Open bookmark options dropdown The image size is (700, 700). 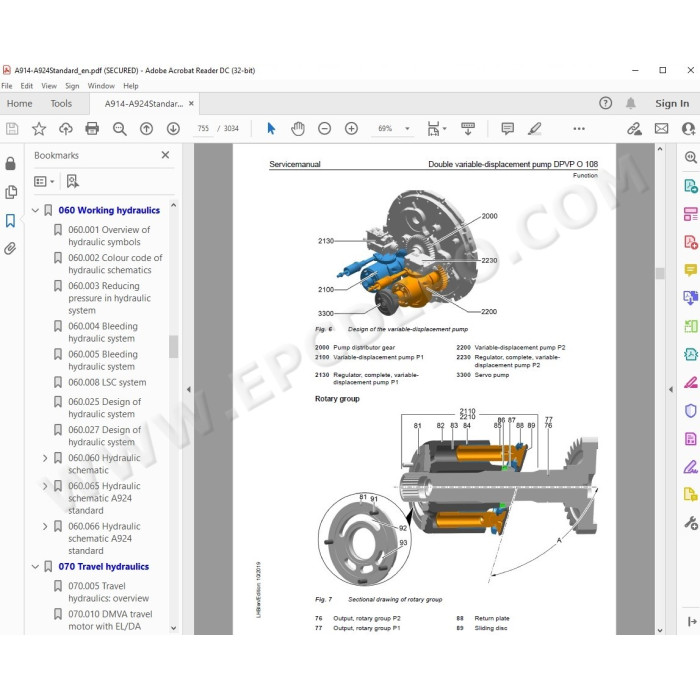coord(44,181)
